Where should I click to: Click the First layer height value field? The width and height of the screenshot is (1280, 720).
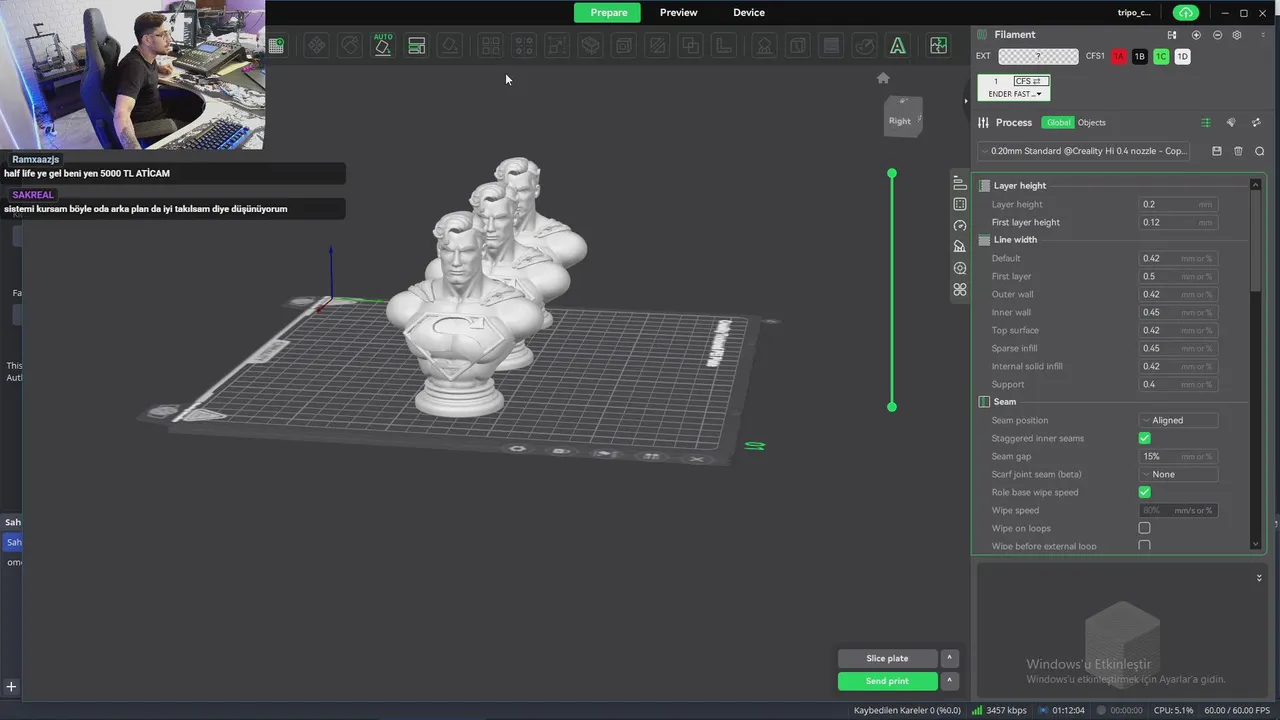[x=1178, y=222]
